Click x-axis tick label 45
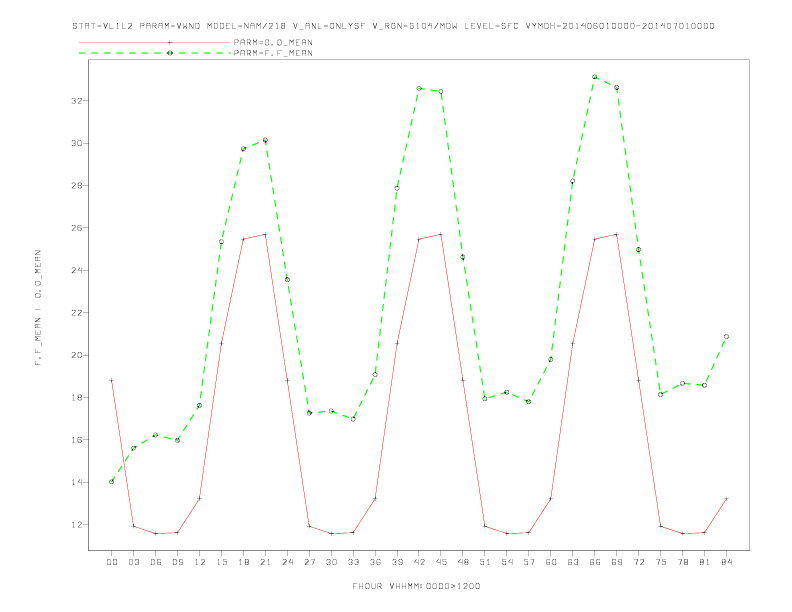 [x=441, y=562]
